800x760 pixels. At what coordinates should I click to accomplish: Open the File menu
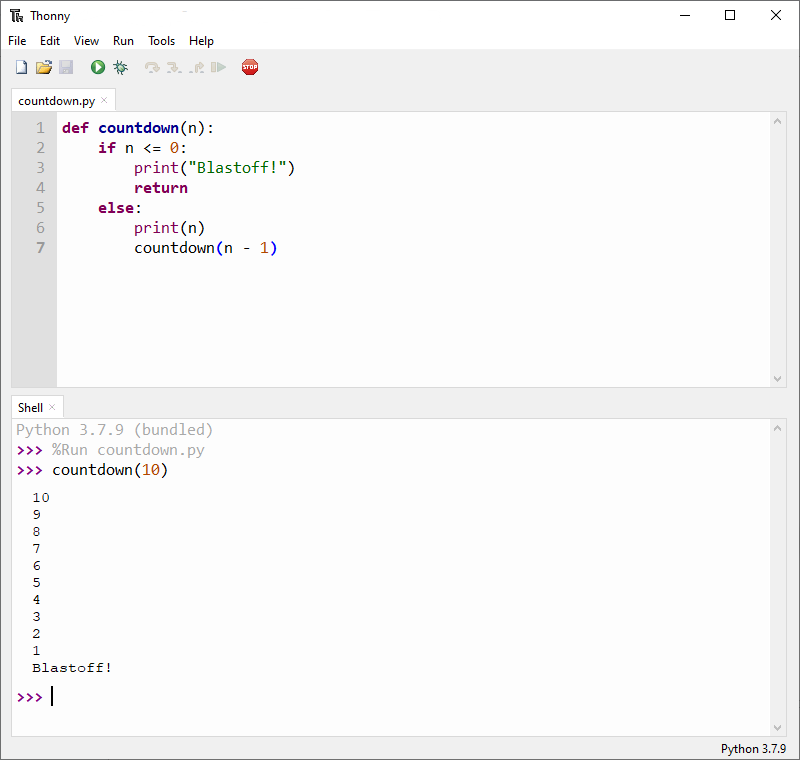pyautogui.click(x=17, y=41)
